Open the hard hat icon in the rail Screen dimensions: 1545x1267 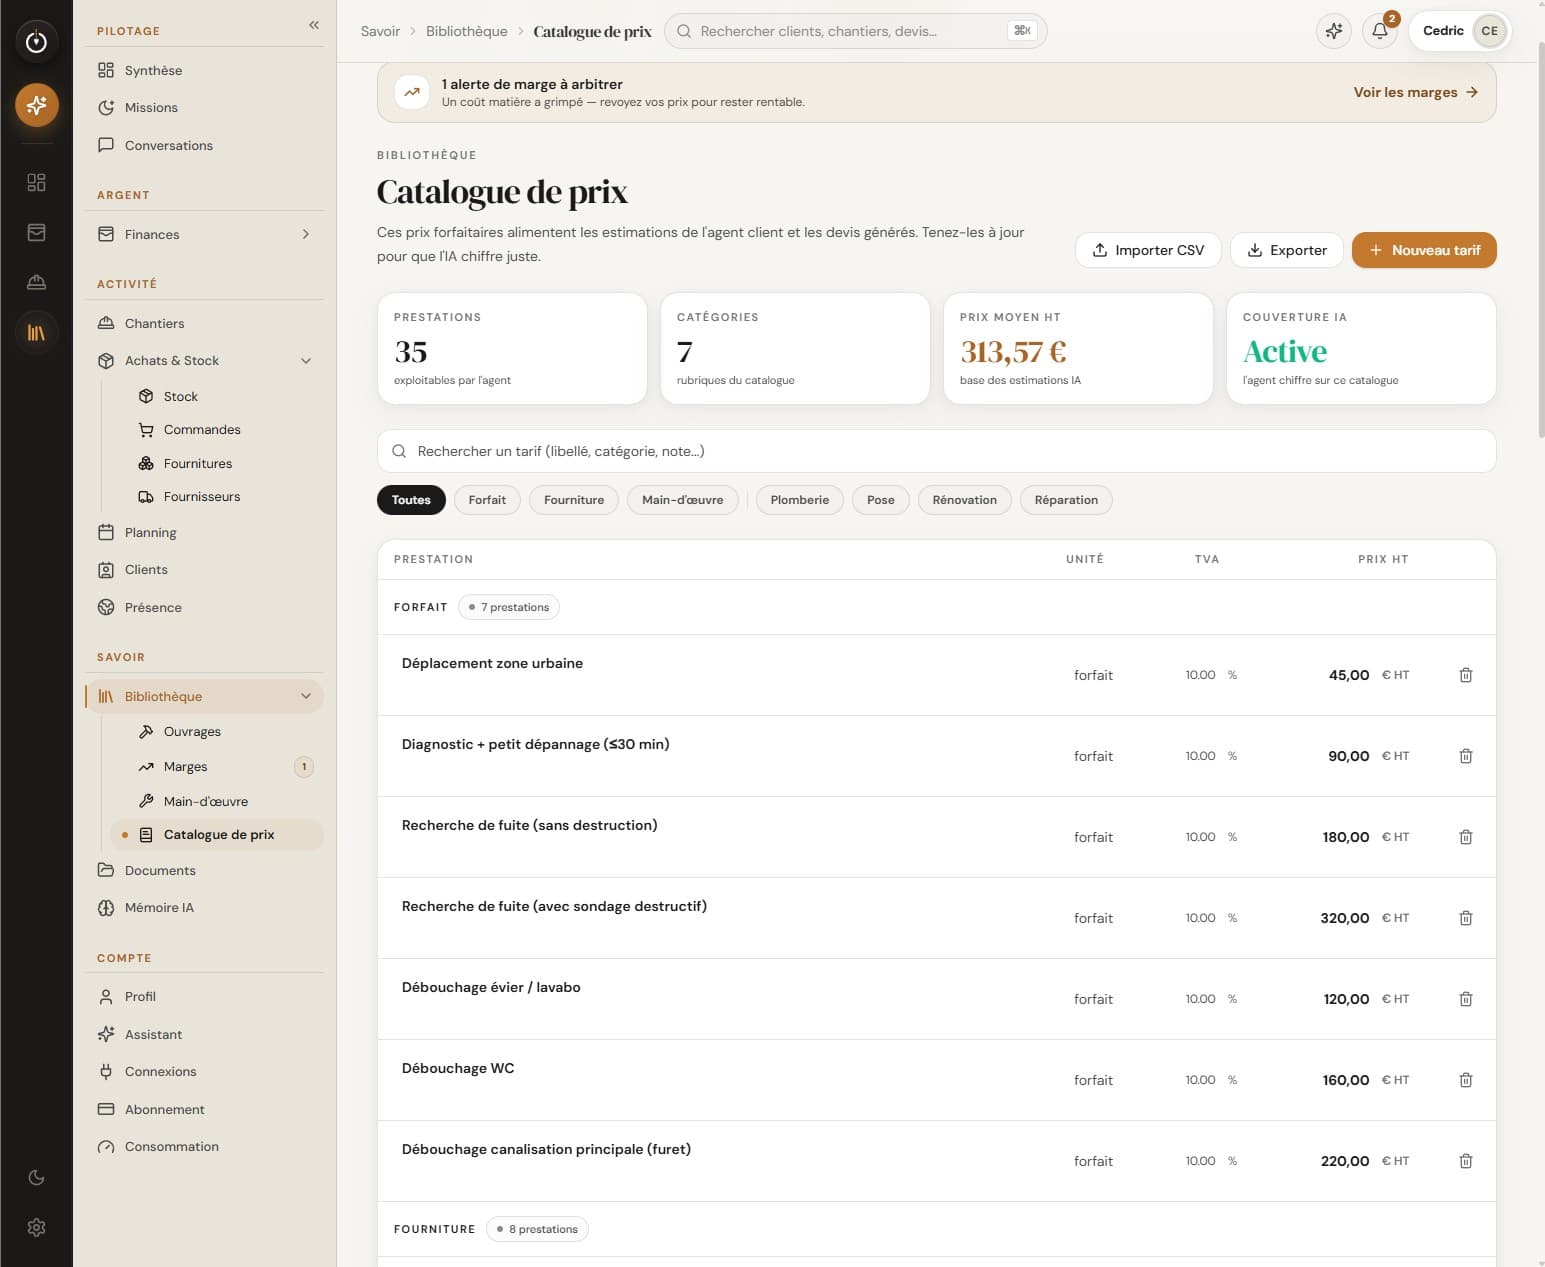[x=36, y=282]
